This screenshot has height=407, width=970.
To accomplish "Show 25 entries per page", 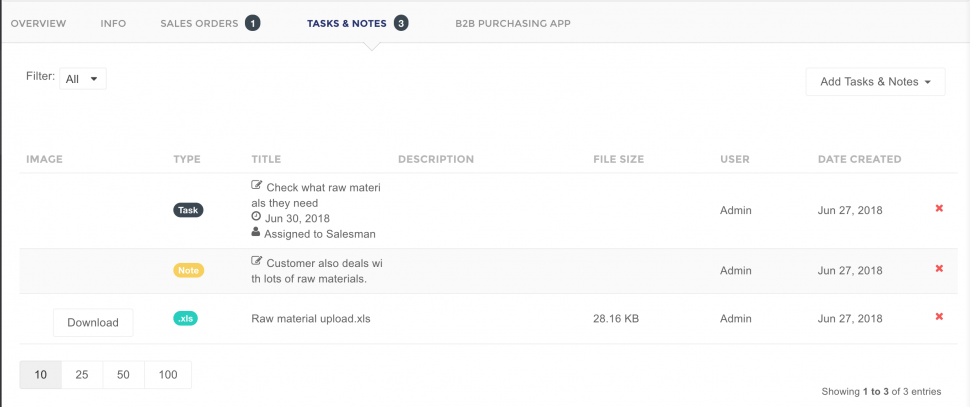I will (82, 375).
